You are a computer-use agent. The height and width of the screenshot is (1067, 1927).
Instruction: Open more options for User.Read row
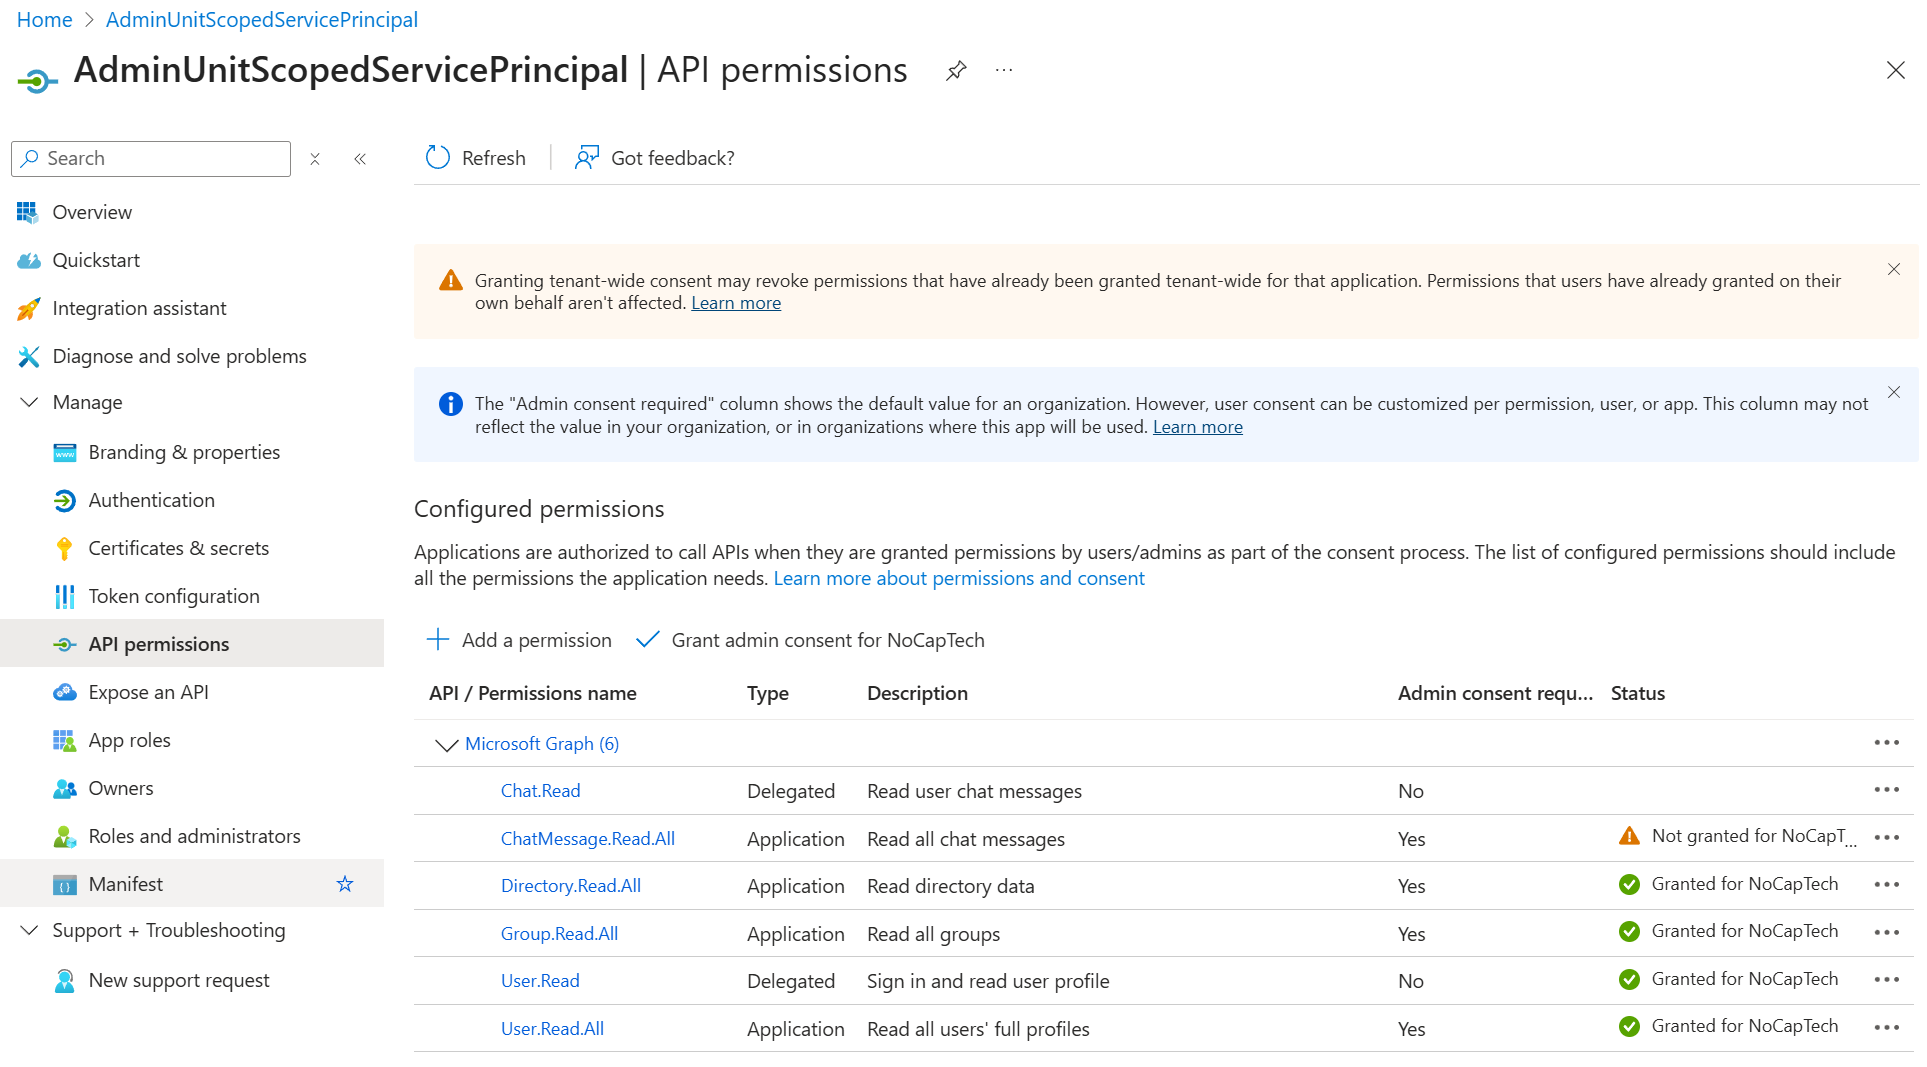[x=1886, y=980]
